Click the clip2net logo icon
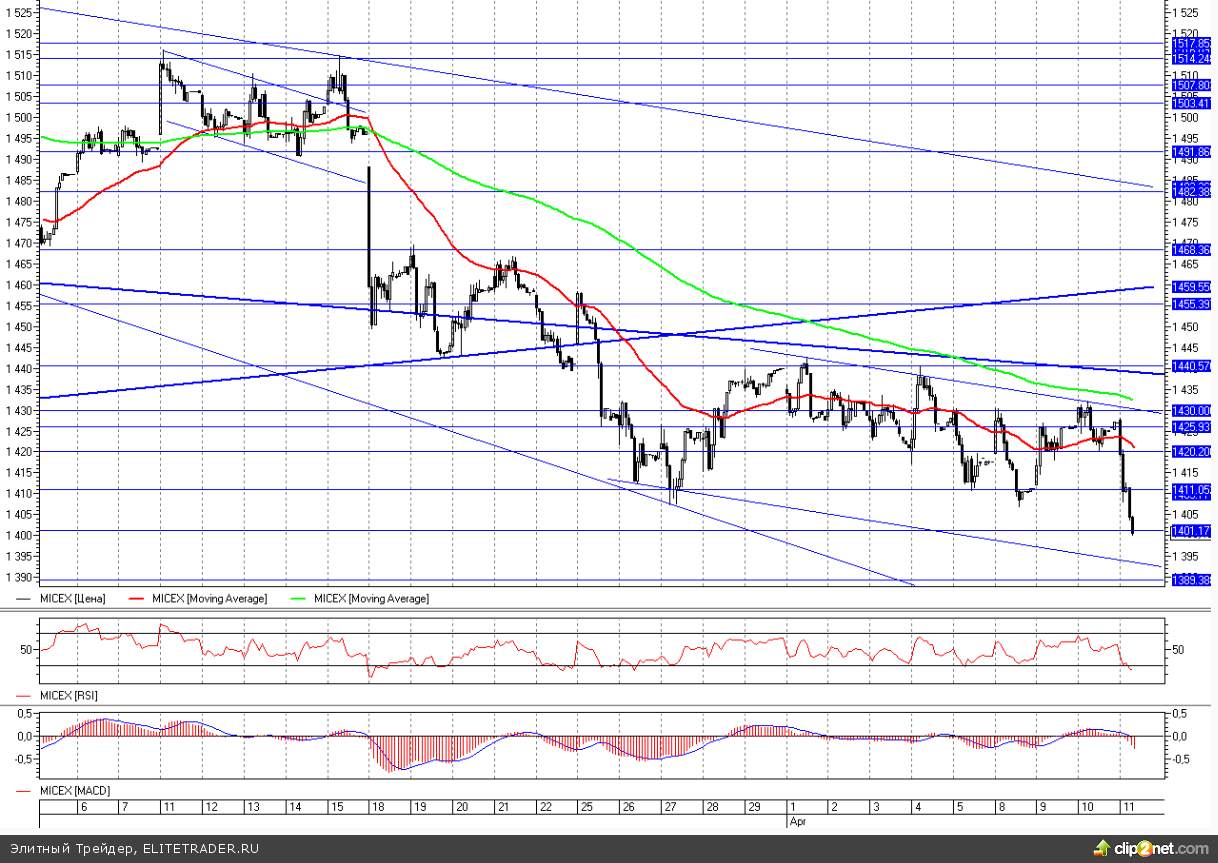1218x863 pixels. [1102, 849]
